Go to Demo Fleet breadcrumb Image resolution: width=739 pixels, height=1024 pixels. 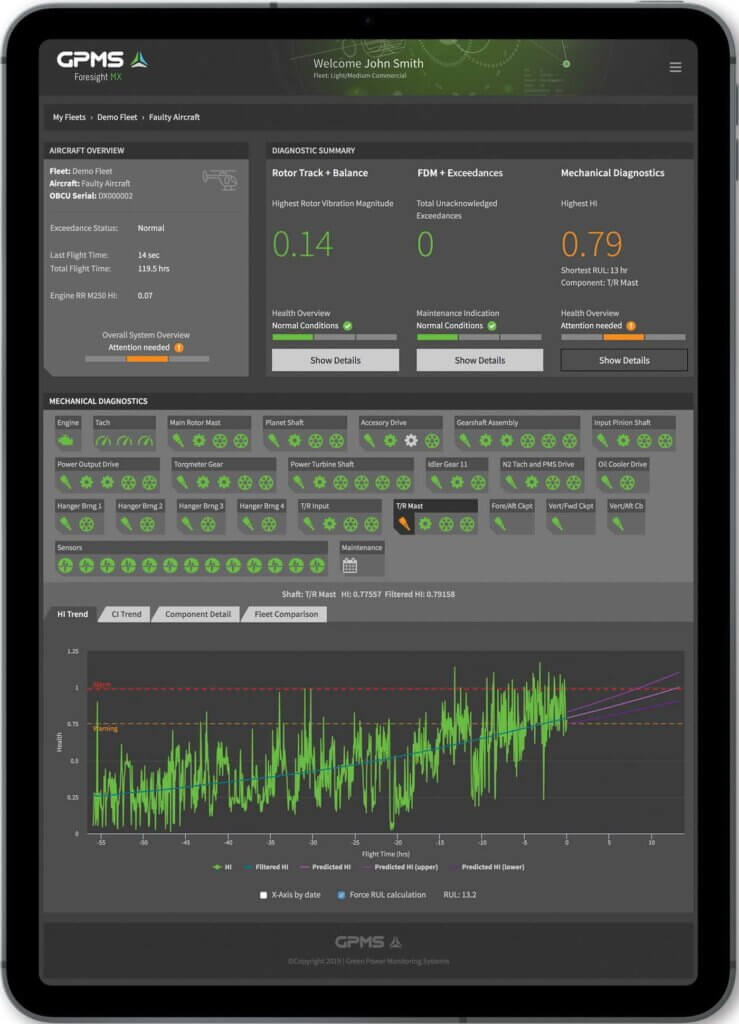click(x=117, y=117)
